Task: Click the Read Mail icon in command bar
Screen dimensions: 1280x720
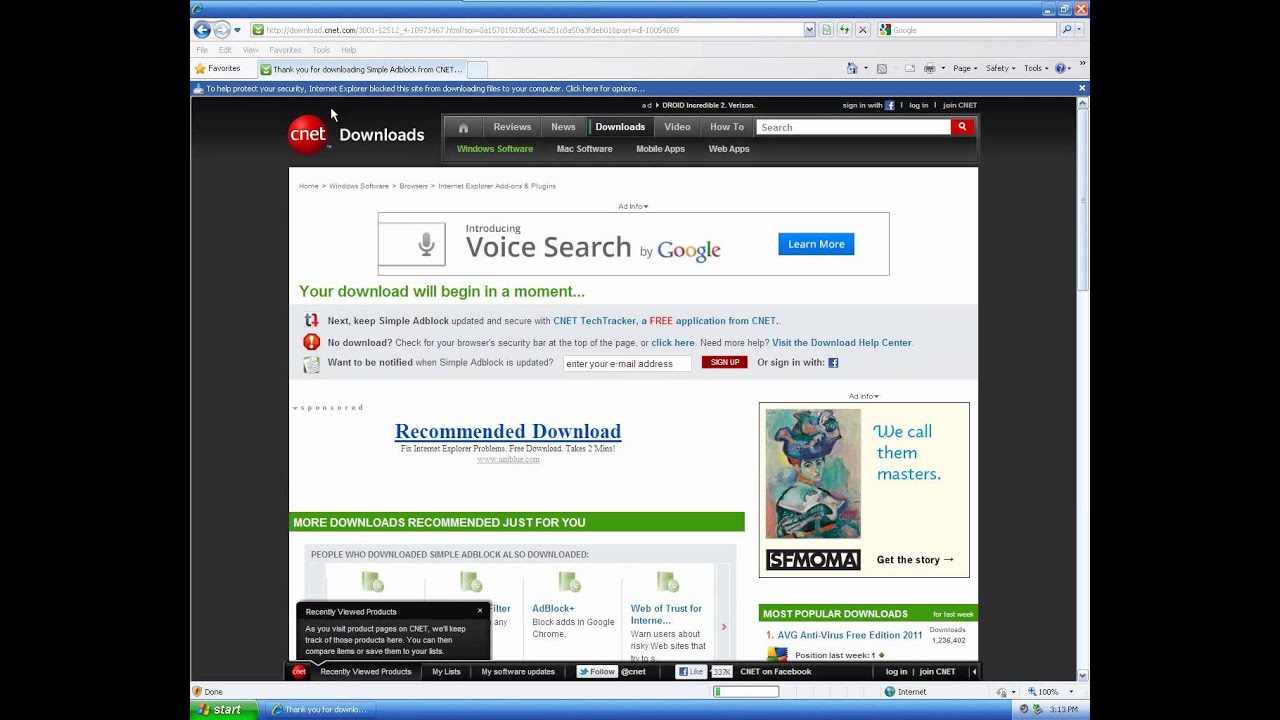Action: pyautogui.click(x=909, y=68)
